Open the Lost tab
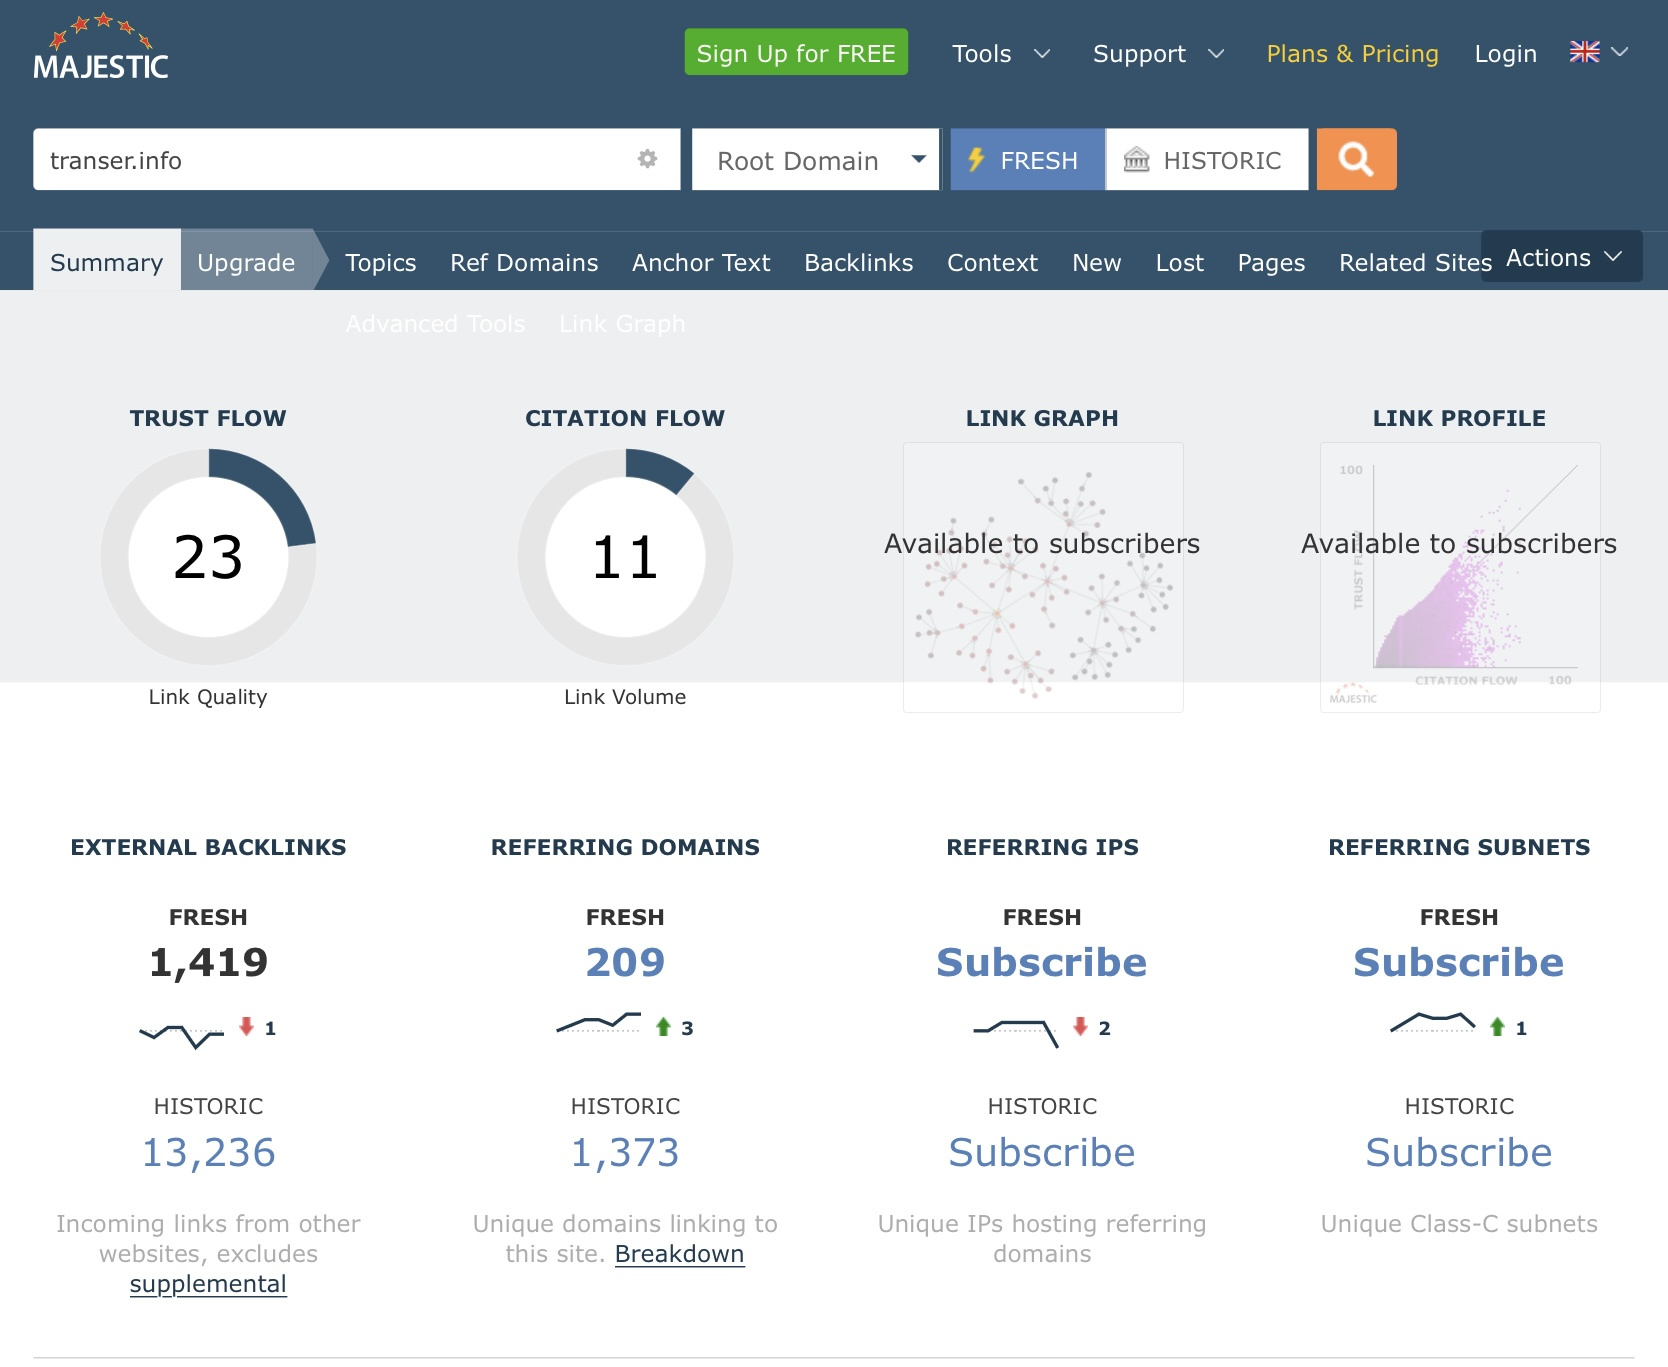The image size is (1668, 1367). (x=1180, y=262)
